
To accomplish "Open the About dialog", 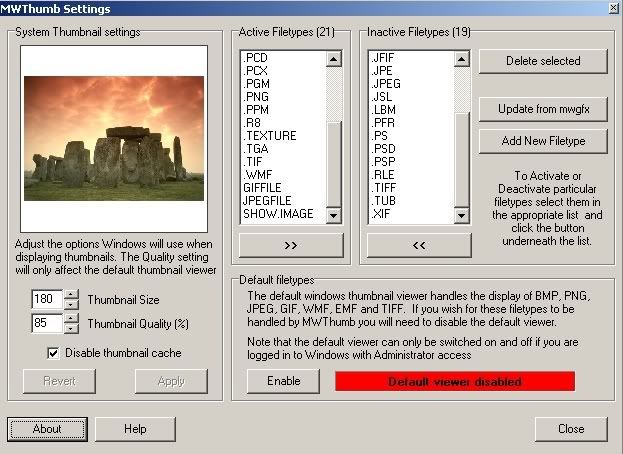I will pos(47,429).
